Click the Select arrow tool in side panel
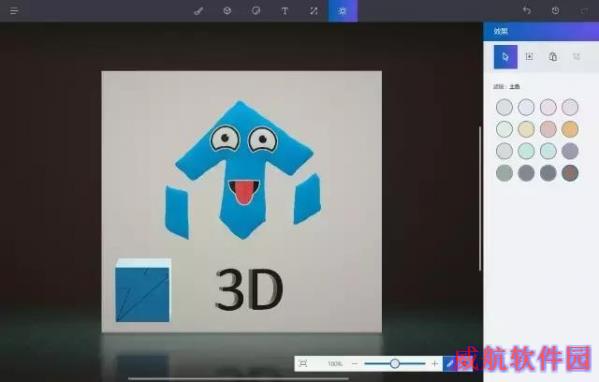 pyautogui.click(x=505, y=57)
